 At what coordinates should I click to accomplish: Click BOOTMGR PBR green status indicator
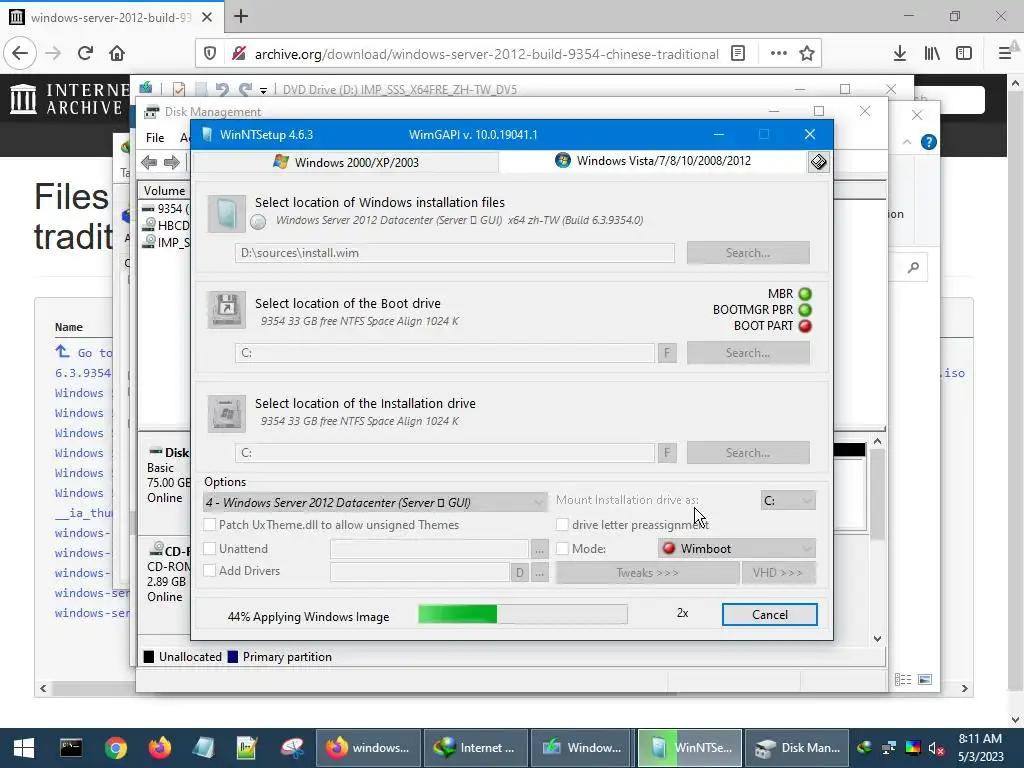pos(805,310)
